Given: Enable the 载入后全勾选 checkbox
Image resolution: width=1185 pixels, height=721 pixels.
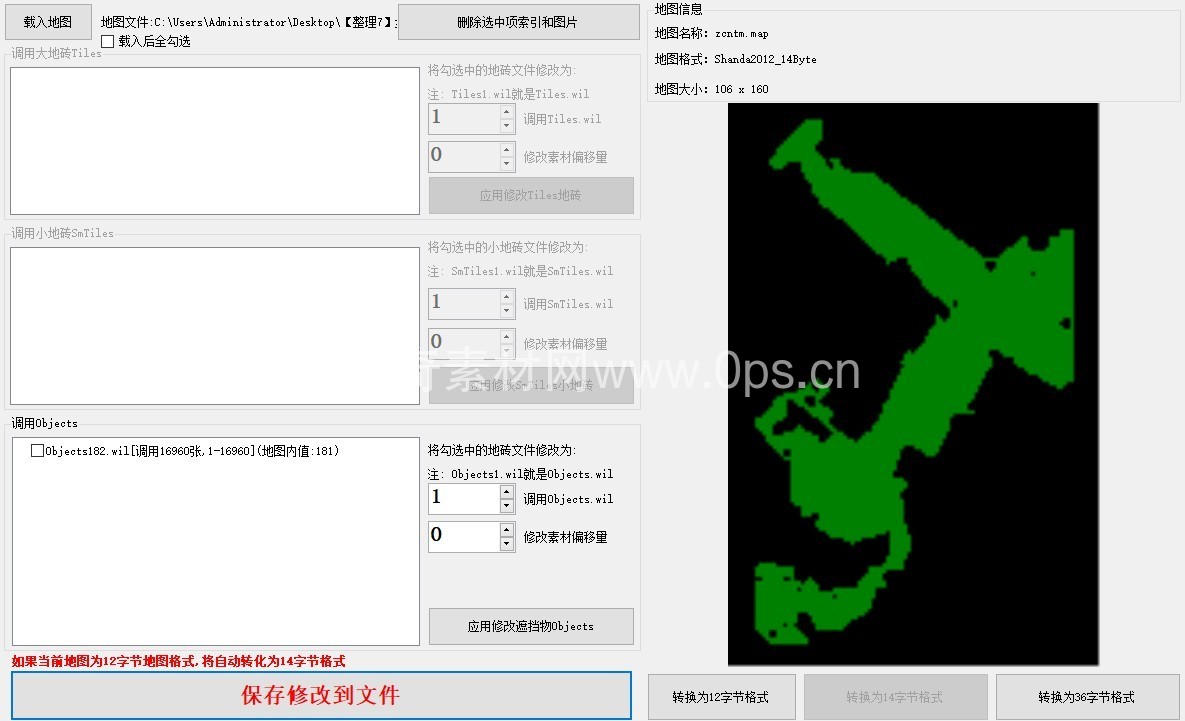Looking at the screenshot, I should point(108,42).
